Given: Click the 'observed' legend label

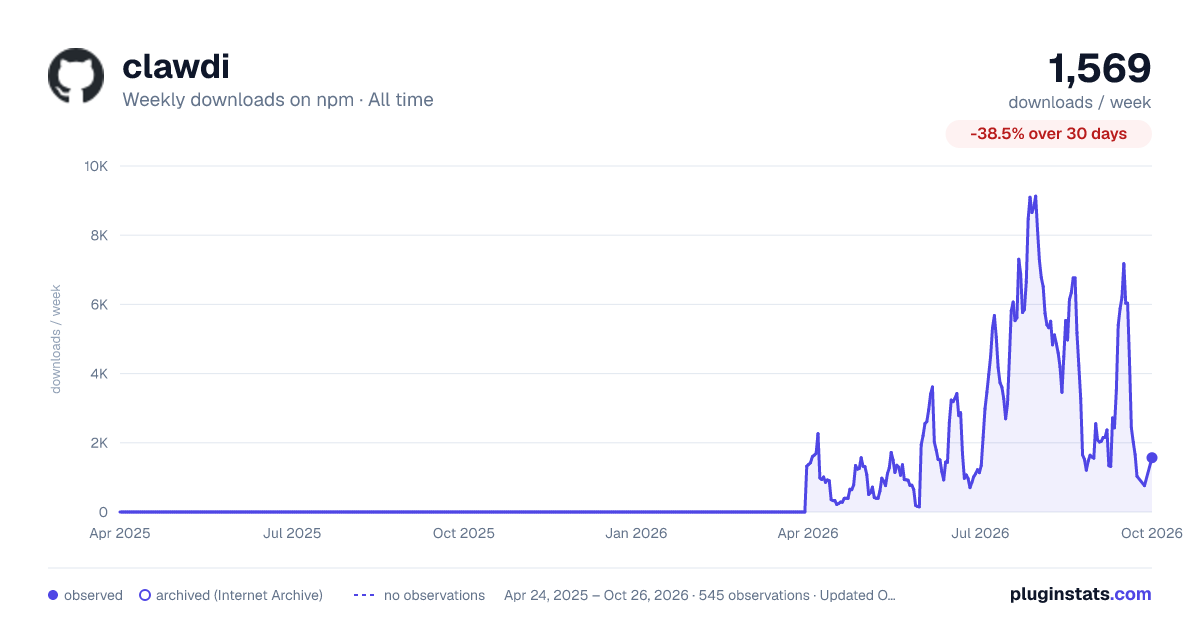Looking at the screenshot, I should click(93, 595).
